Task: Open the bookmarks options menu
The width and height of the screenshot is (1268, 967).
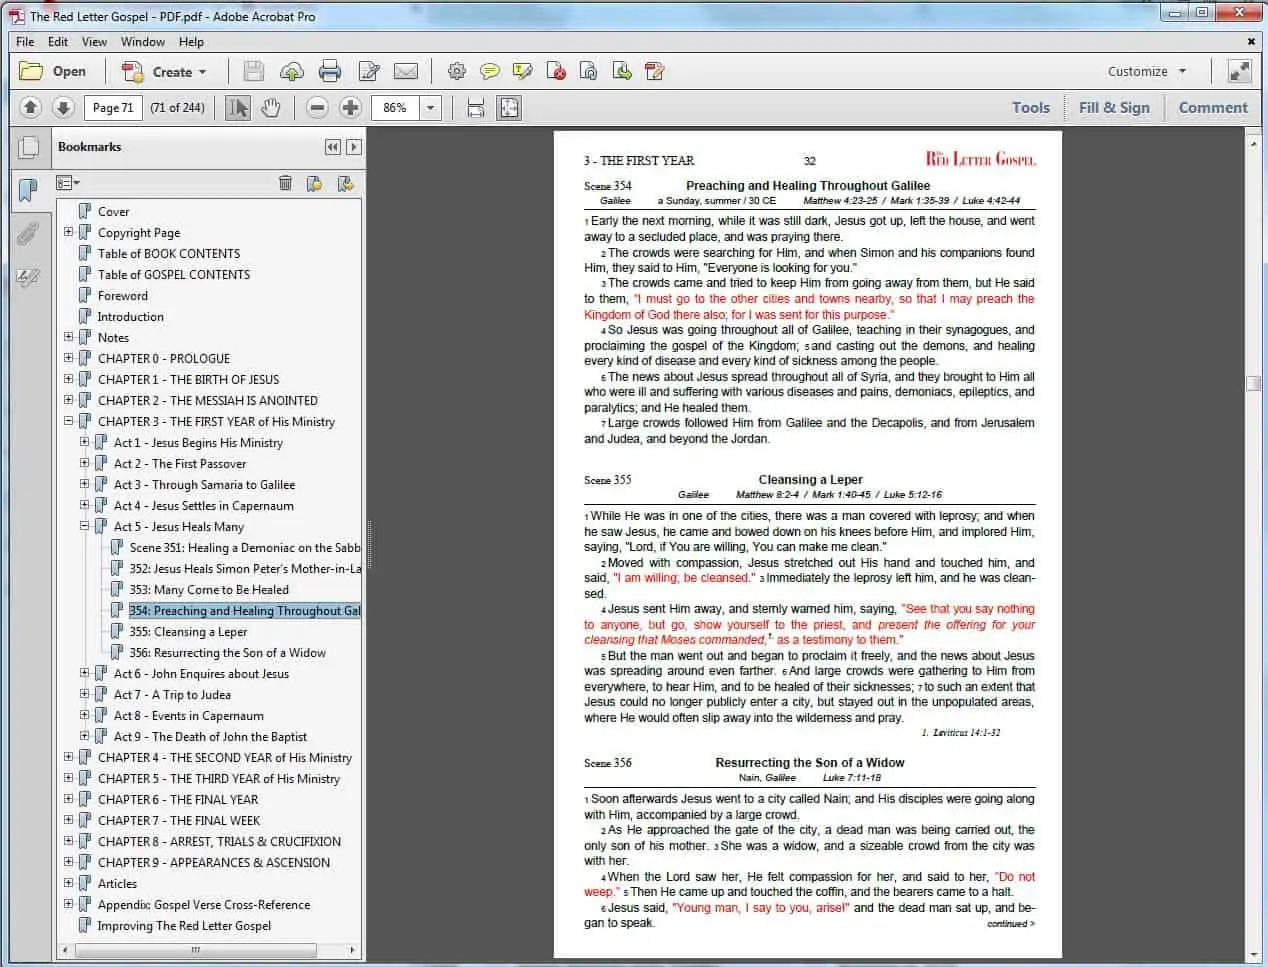Action: 68,183
